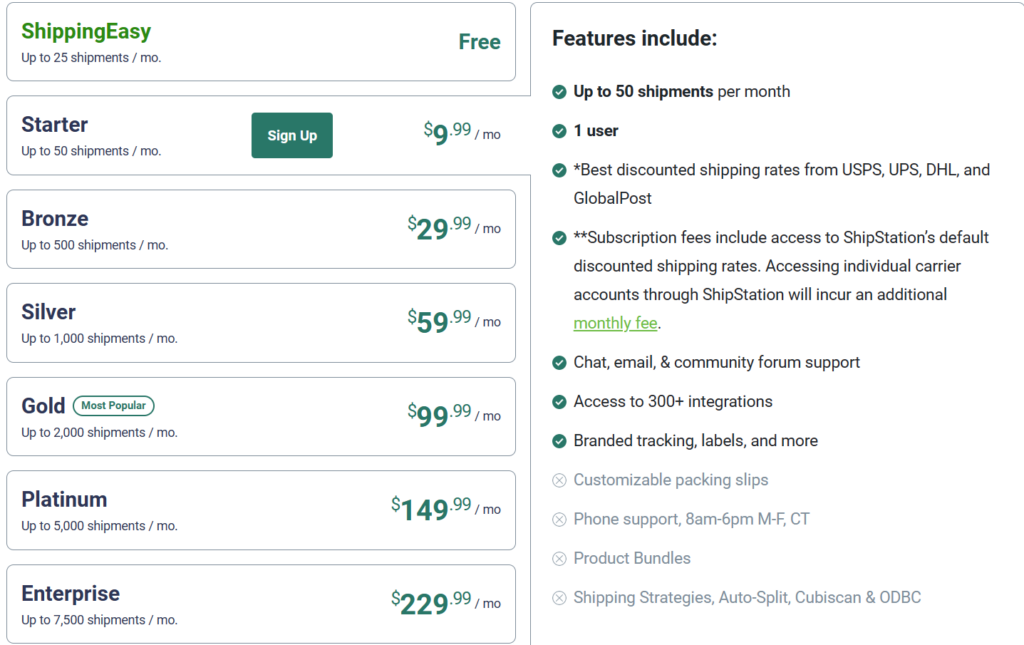Select the Starter plan card

(x=130, y=136)
